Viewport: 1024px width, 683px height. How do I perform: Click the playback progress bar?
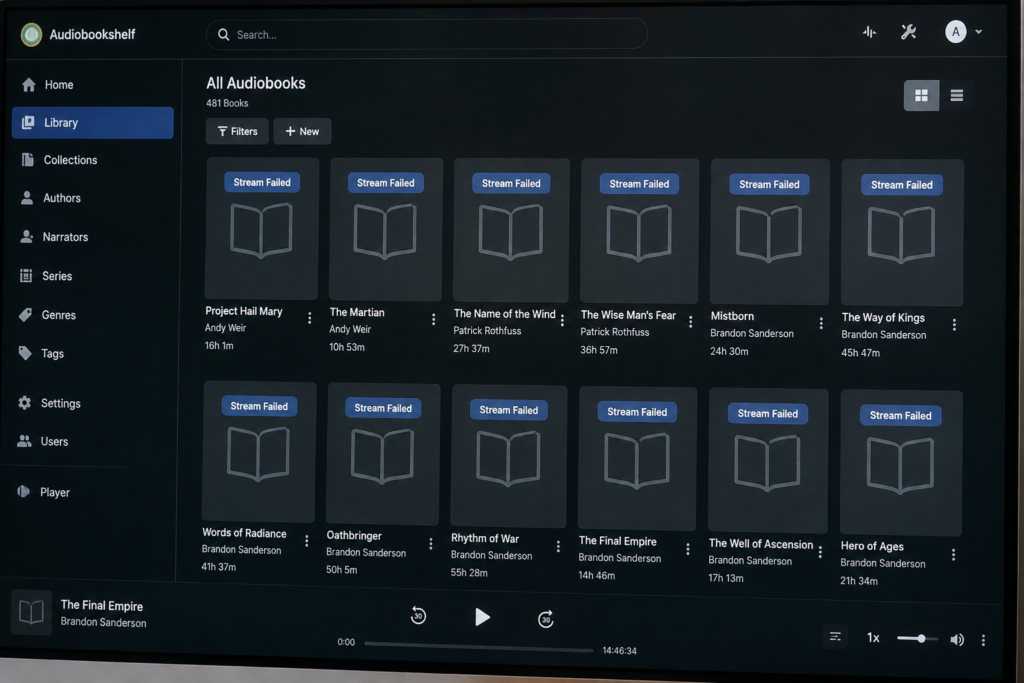479,646
